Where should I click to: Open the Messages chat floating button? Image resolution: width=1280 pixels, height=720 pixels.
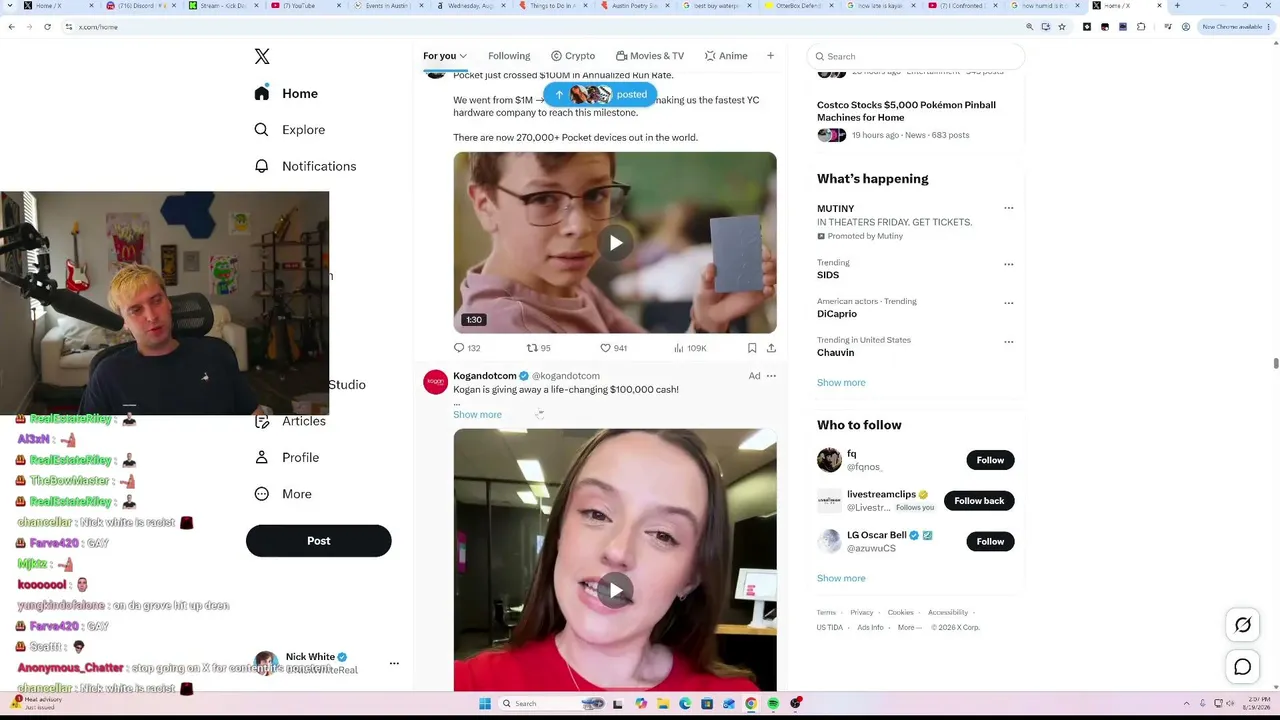pos(1243,667)
